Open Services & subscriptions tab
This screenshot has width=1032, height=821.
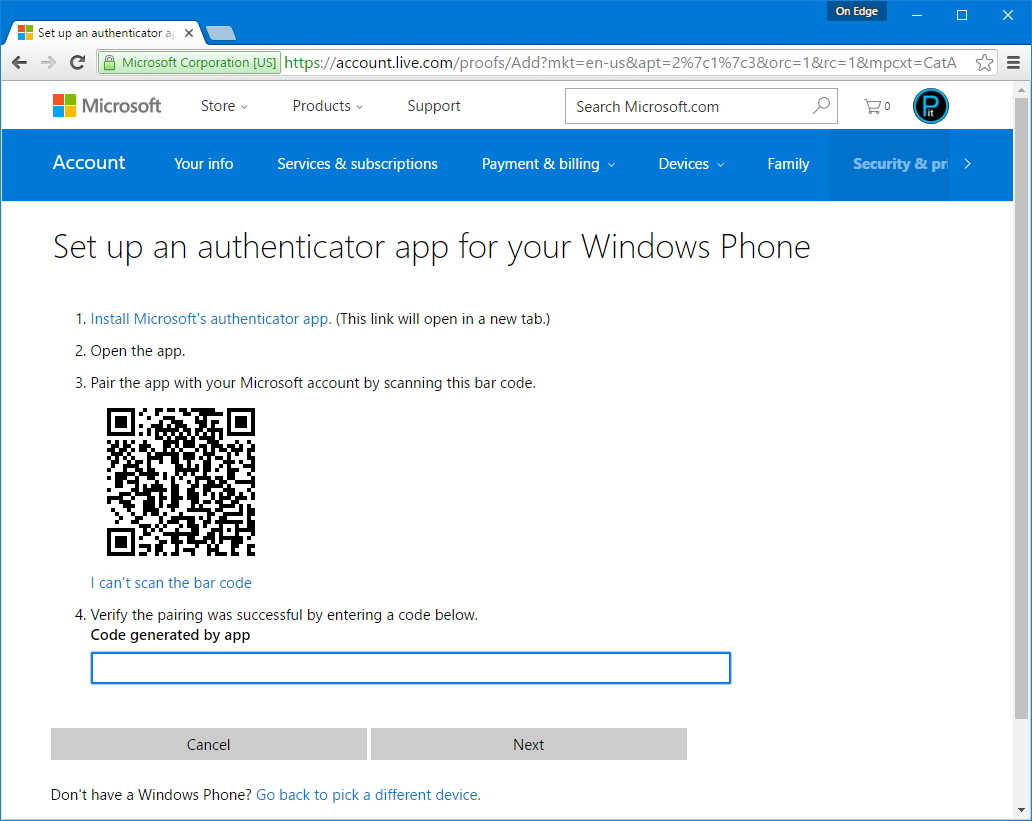pos(357,164)
